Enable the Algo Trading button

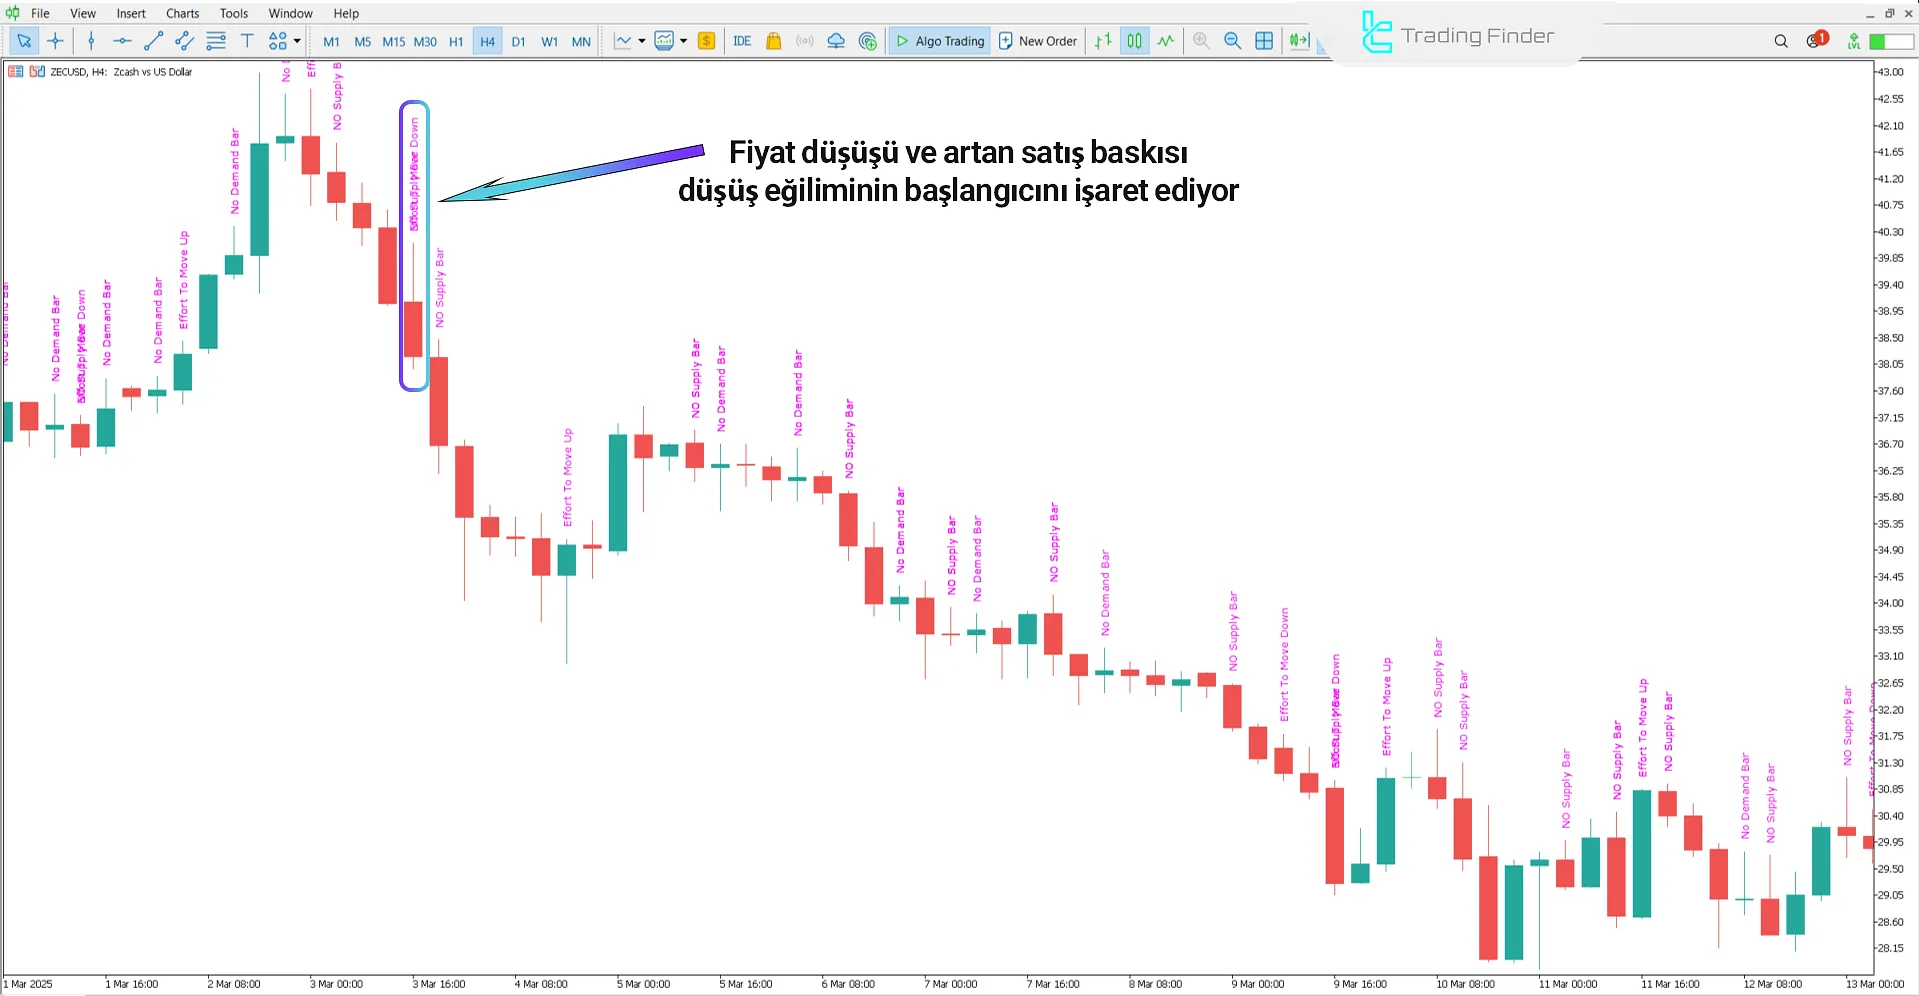tap(939, 41)
